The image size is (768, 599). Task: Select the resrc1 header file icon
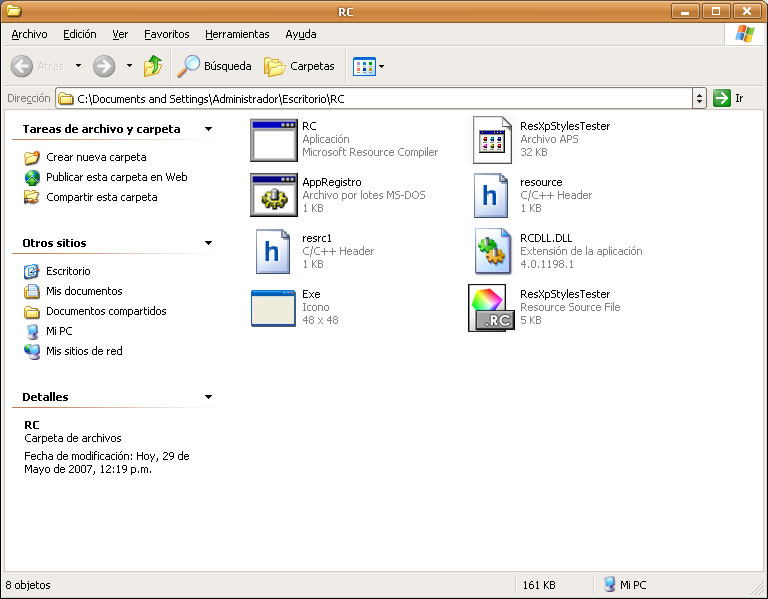pos(273,251)
